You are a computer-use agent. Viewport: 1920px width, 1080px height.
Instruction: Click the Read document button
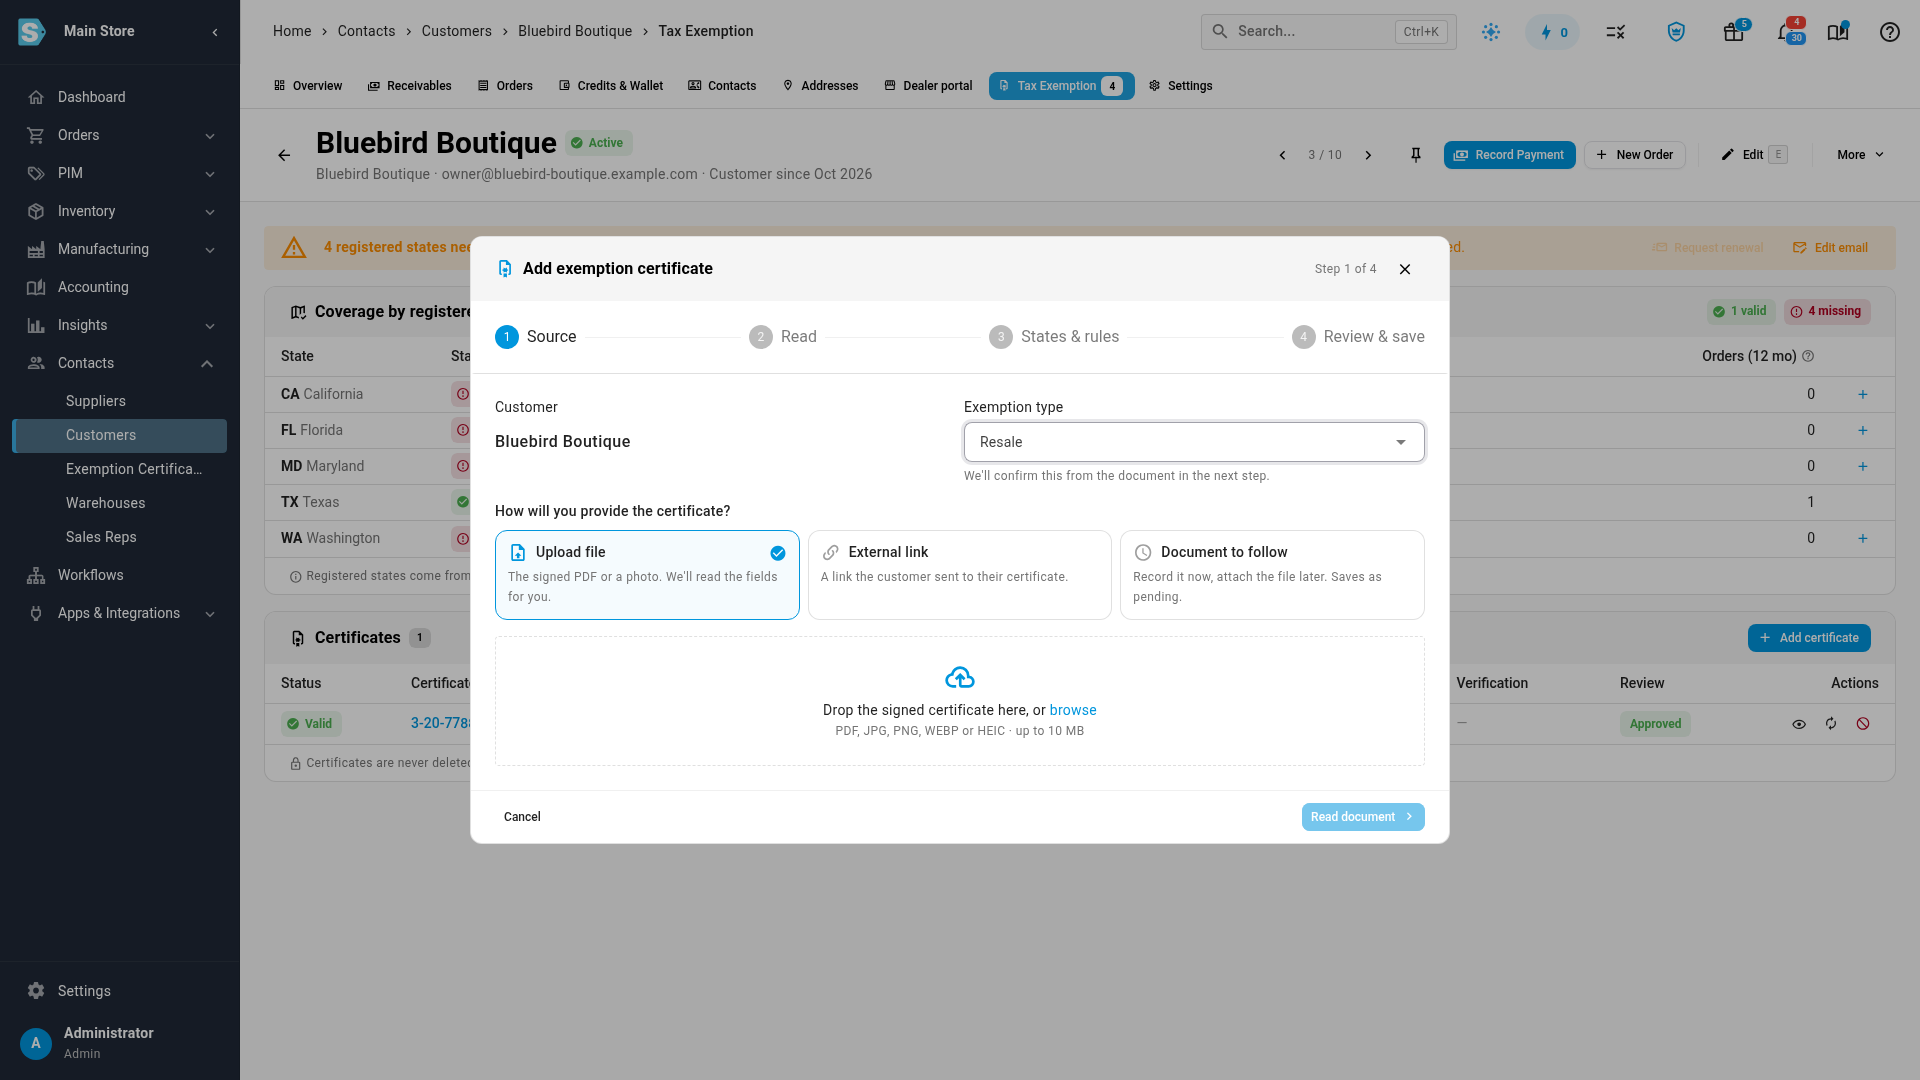pos(1363,817)
